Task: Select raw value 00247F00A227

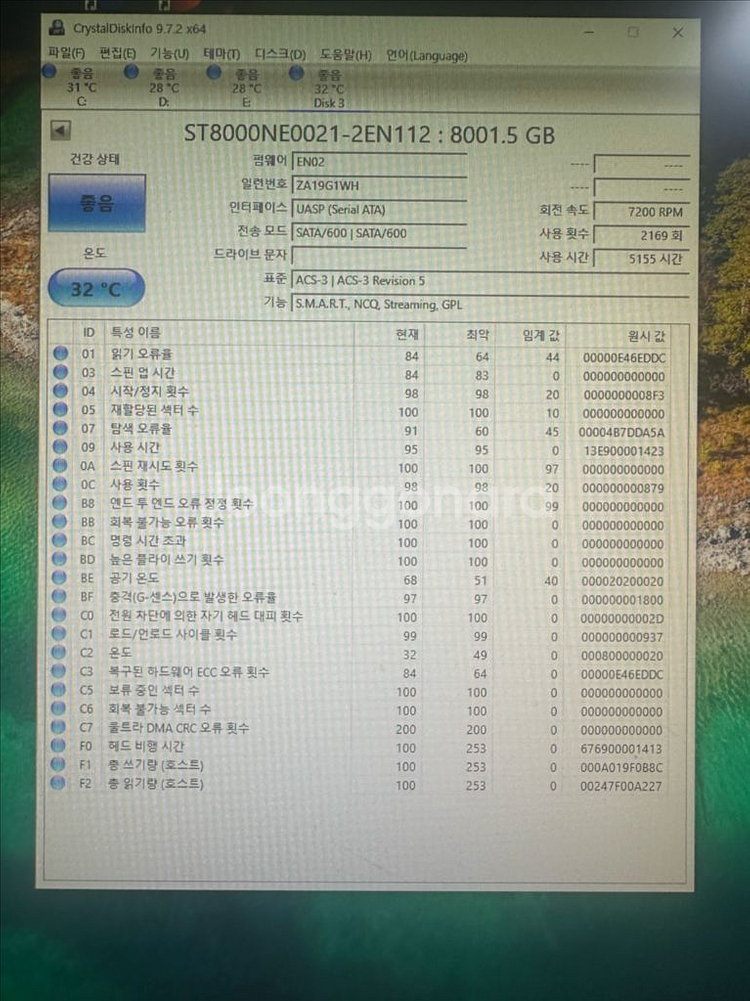Action: [621, 786]
